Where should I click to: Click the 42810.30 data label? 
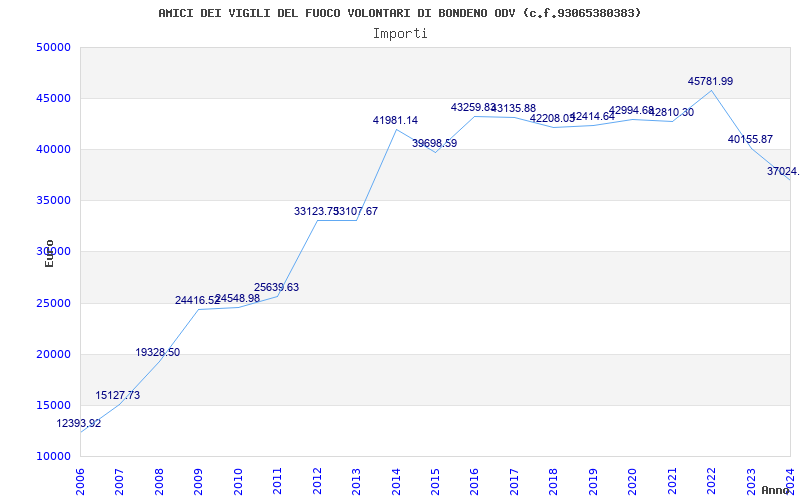coord(671,112)
